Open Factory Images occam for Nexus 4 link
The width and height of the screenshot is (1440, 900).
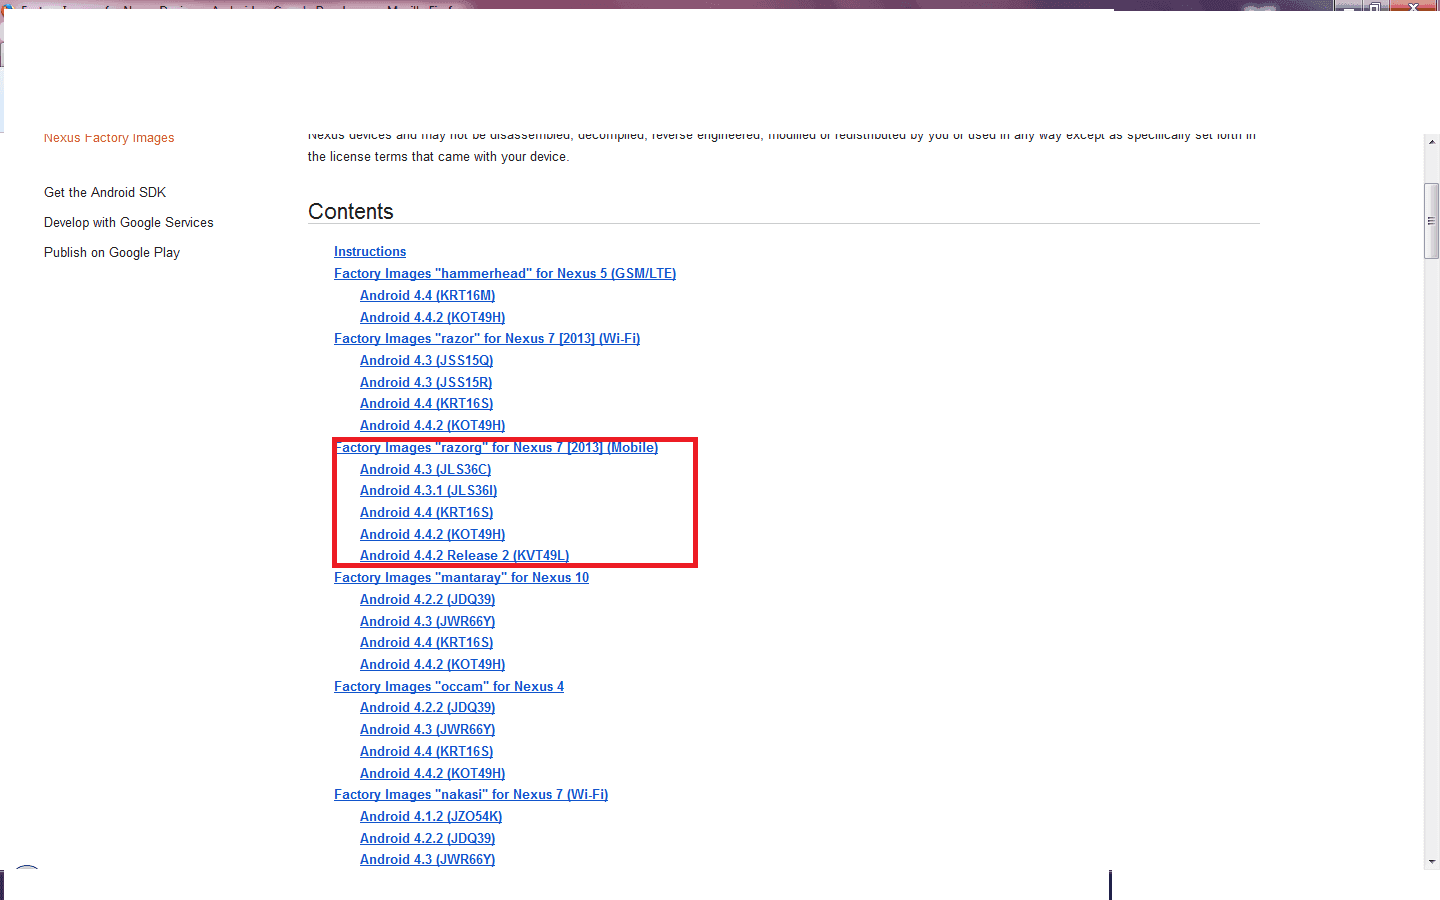449,686
